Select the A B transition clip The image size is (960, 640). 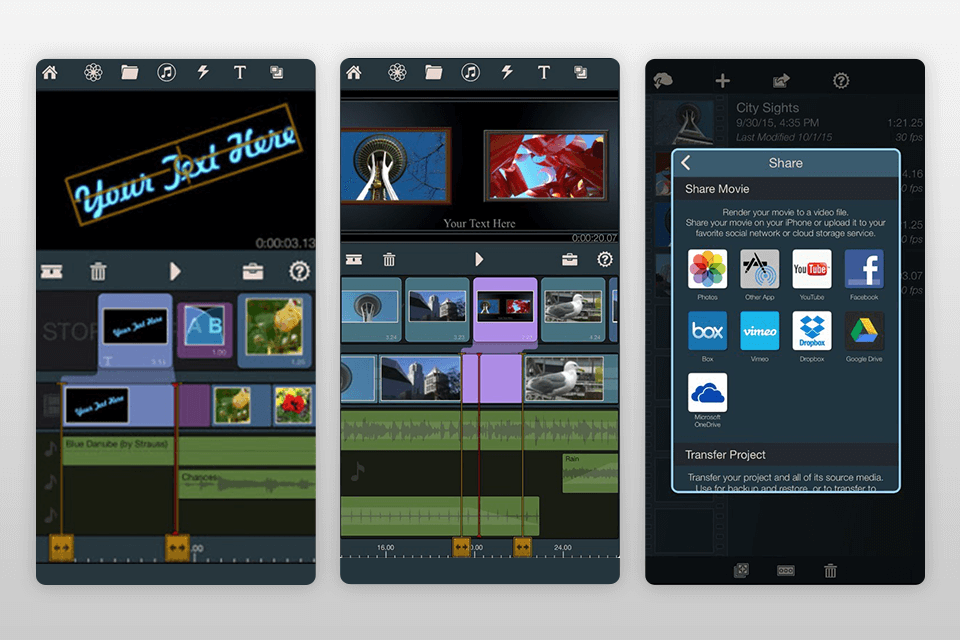204,329
